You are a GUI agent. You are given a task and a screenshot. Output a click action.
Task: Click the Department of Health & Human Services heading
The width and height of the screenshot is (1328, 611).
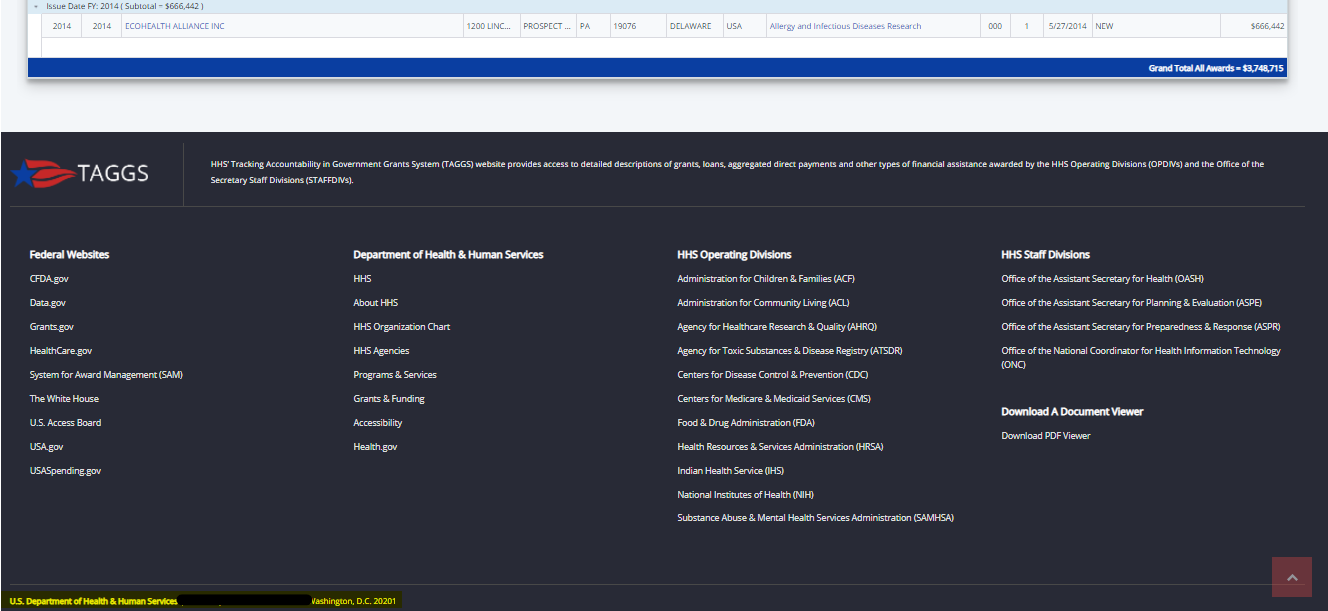448,255
